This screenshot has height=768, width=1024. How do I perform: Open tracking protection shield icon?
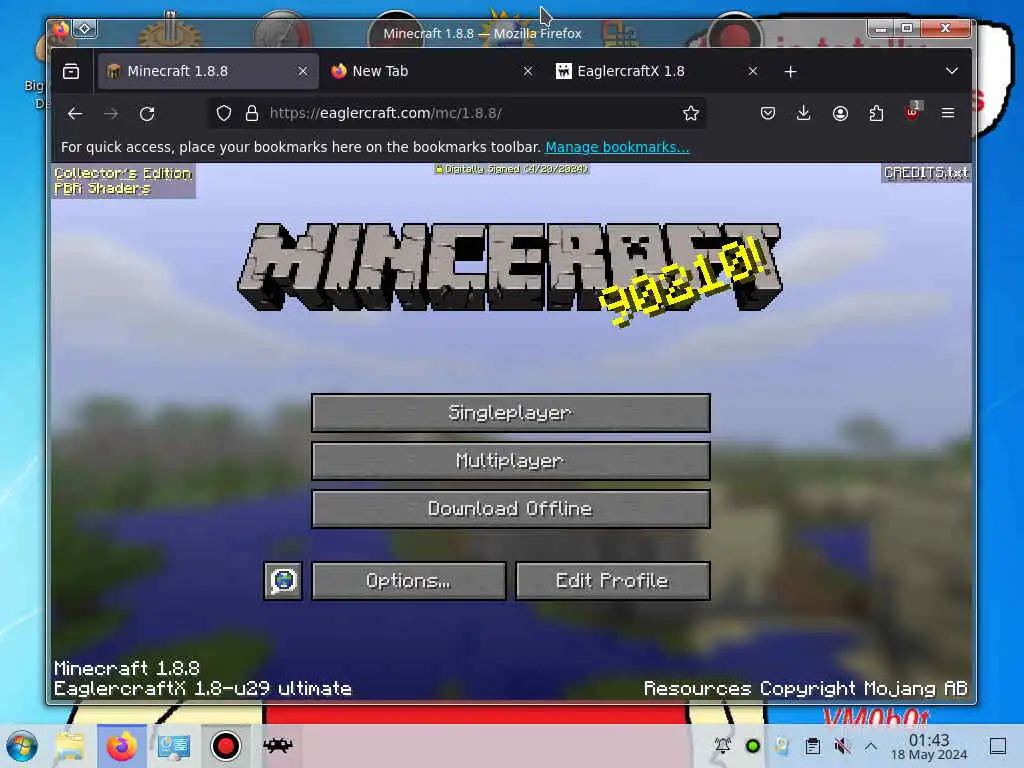click(224, 114)
